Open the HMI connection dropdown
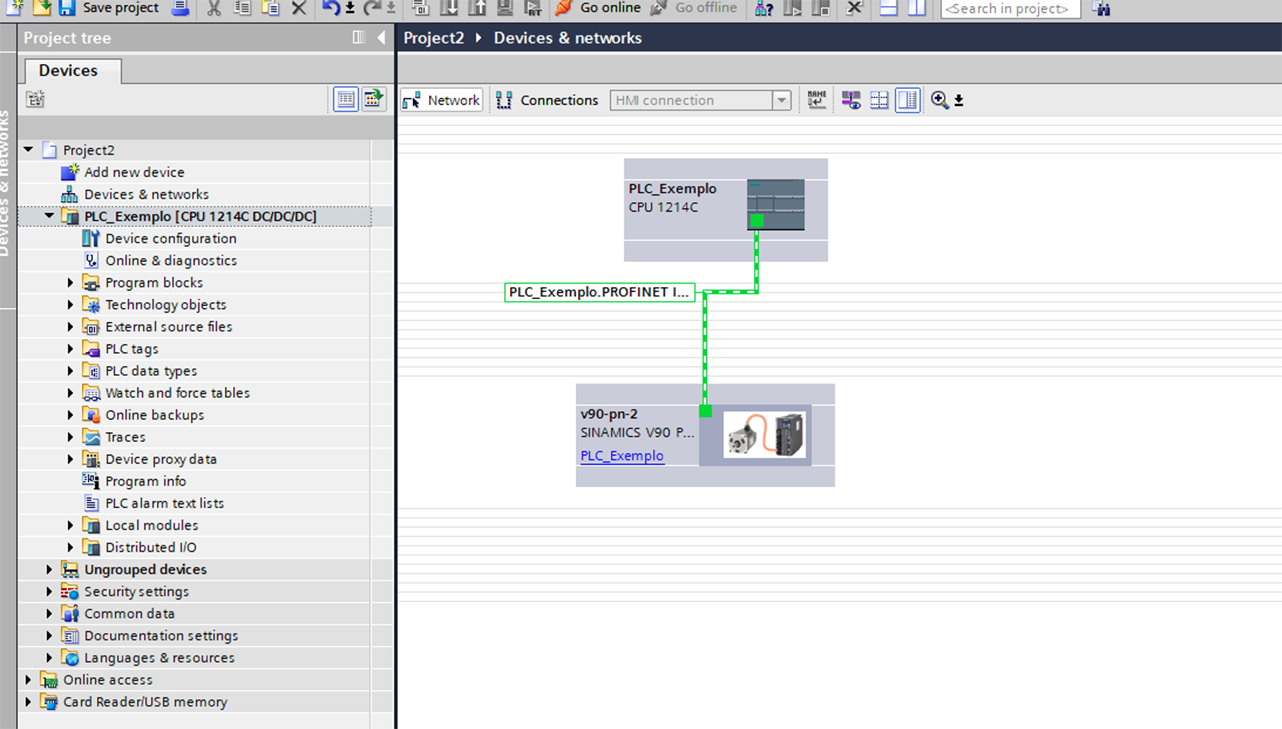The height and width of the screenshot is (729, 1282). pyautogui.click(x=782, y=100)
